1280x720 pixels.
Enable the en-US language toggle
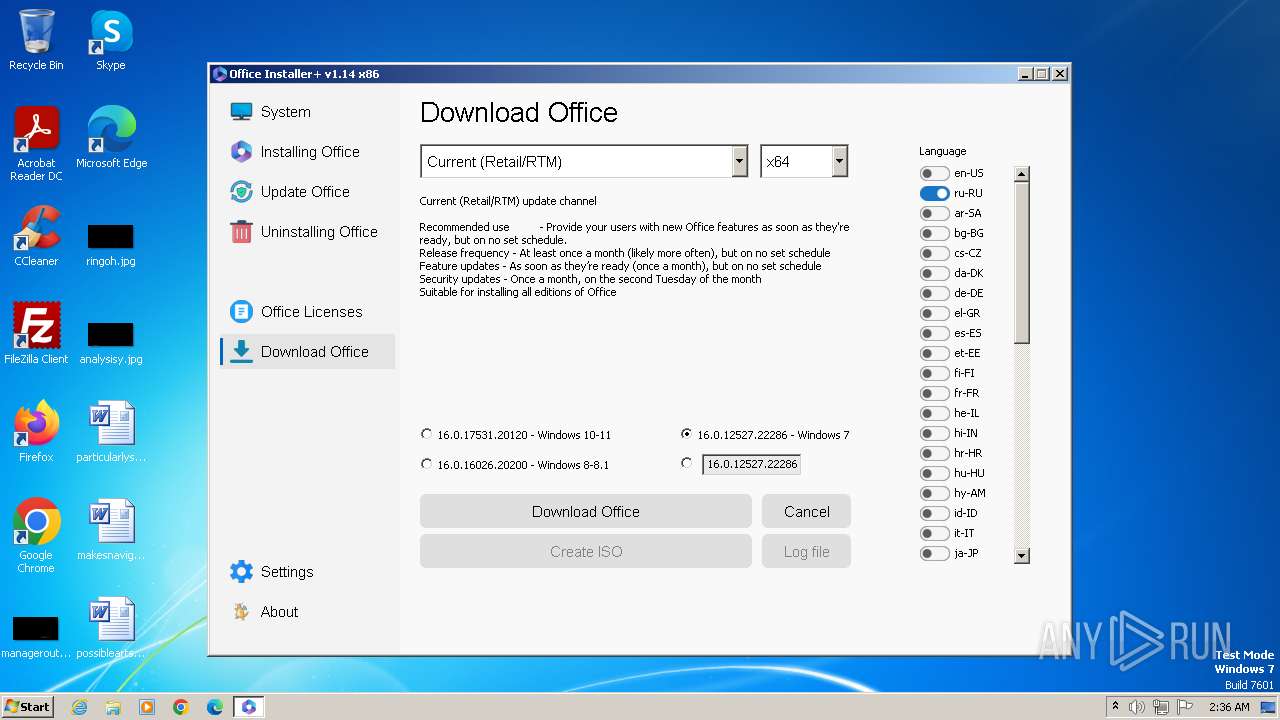tap(934, 173)
